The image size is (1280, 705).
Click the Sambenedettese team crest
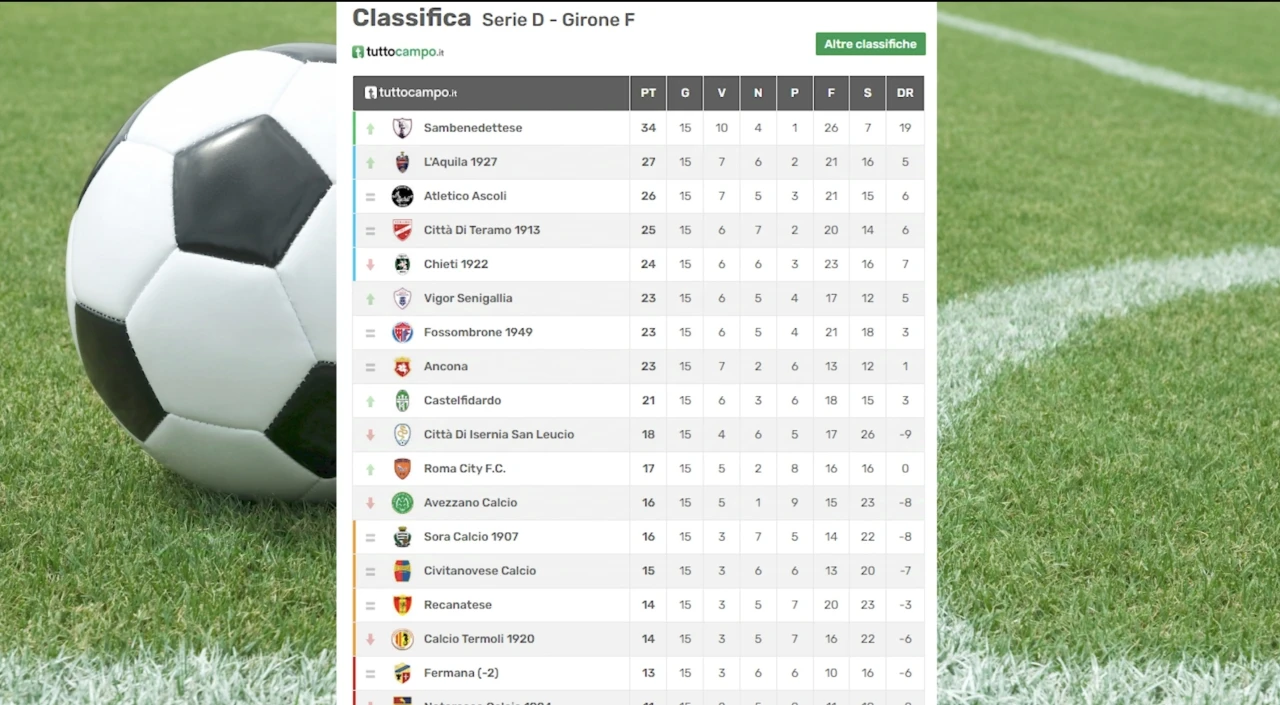[x=402, y=128]
